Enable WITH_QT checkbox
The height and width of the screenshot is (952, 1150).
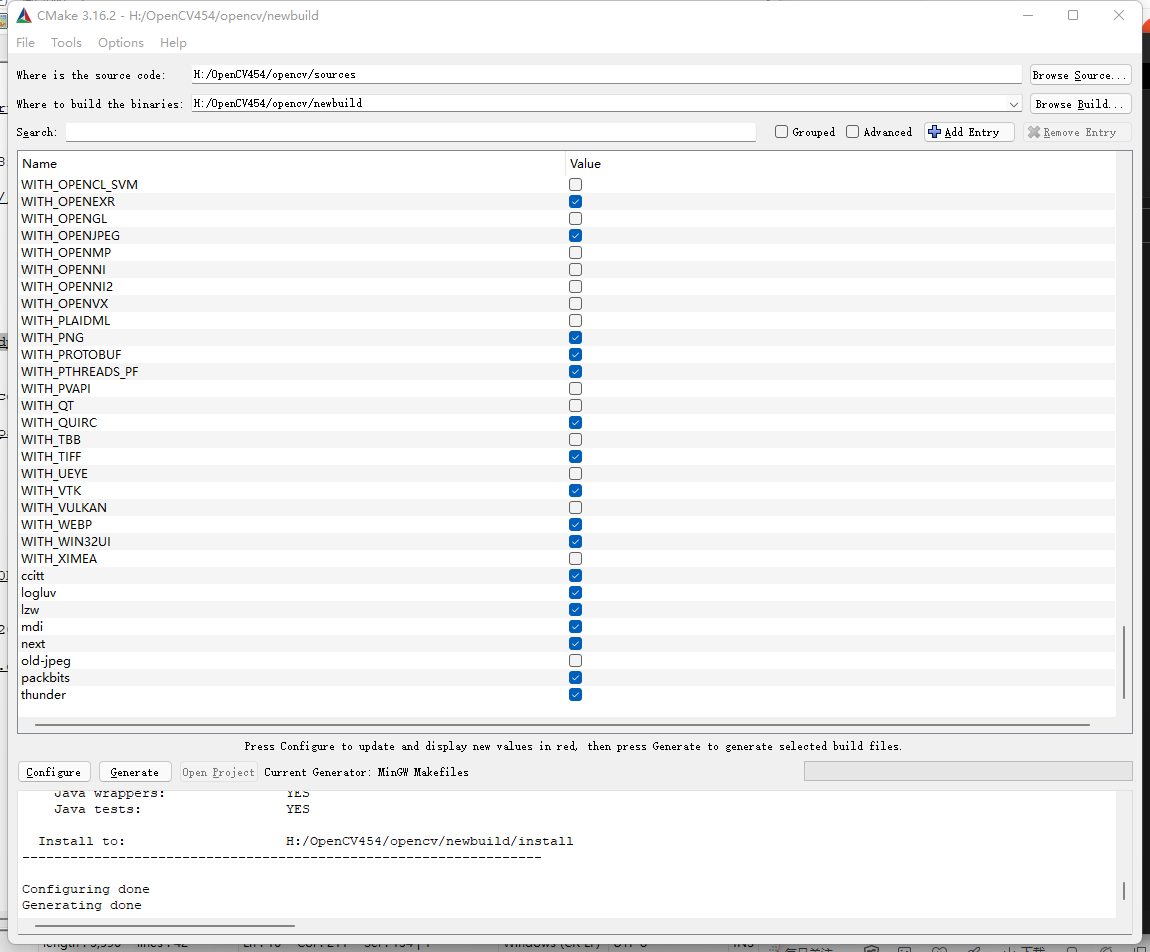tap(576, 406)
